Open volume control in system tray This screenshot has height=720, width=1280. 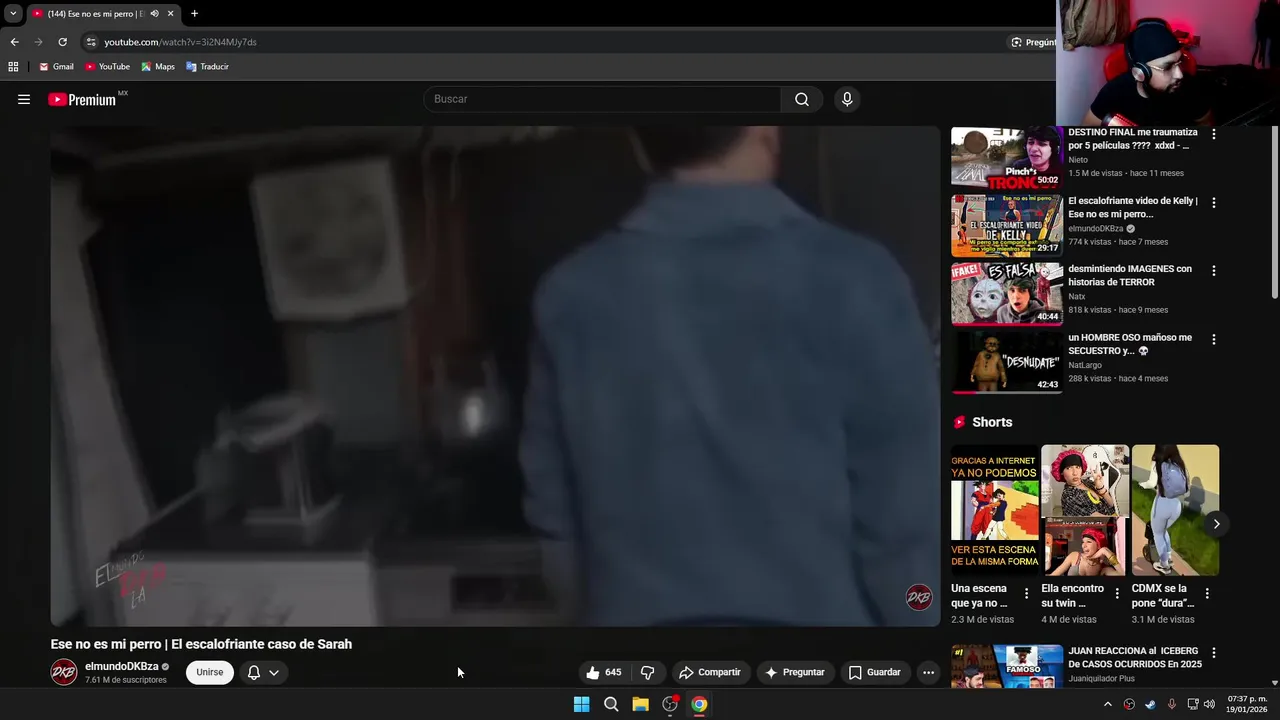coord(1209,704)
